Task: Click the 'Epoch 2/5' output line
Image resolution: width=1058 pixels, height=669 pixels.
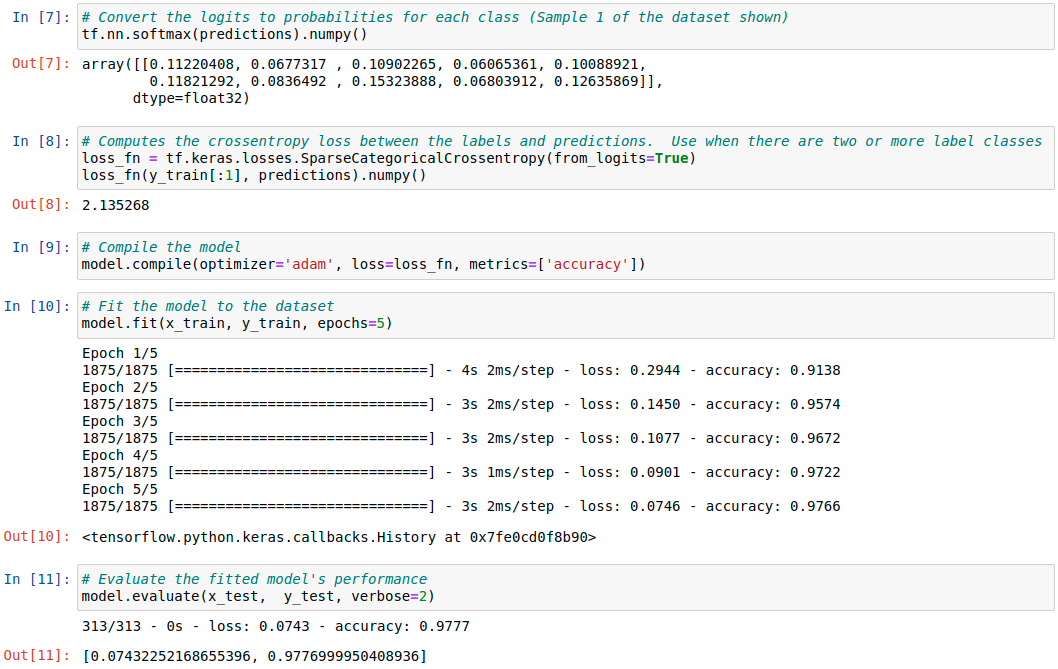Action: (x=119, y=387)
